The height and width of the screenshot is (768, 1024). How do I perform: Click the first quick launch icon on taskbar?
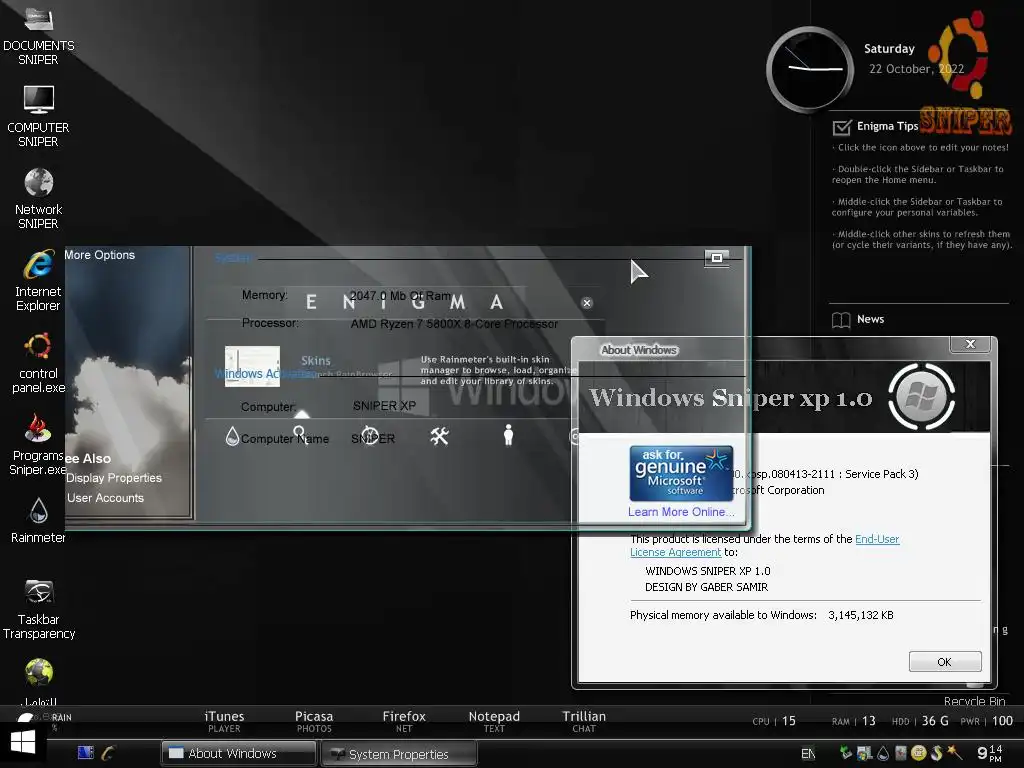pyautogui.click(x=86, y=753)
